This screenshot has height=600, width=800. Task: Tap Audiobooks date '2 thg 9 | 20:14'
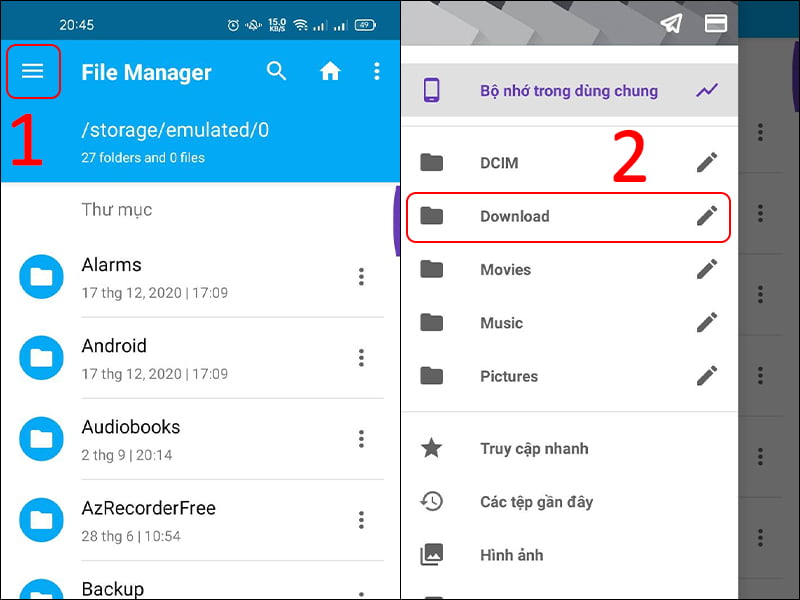[127, 455]
